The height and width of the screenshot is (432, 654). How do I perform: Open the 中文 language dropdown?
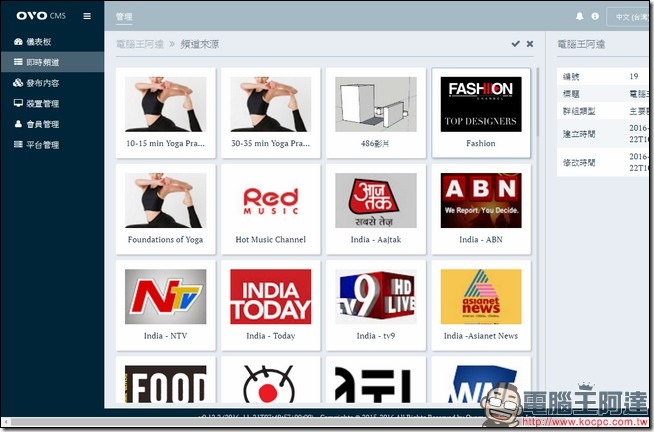[x=629, y=17]
